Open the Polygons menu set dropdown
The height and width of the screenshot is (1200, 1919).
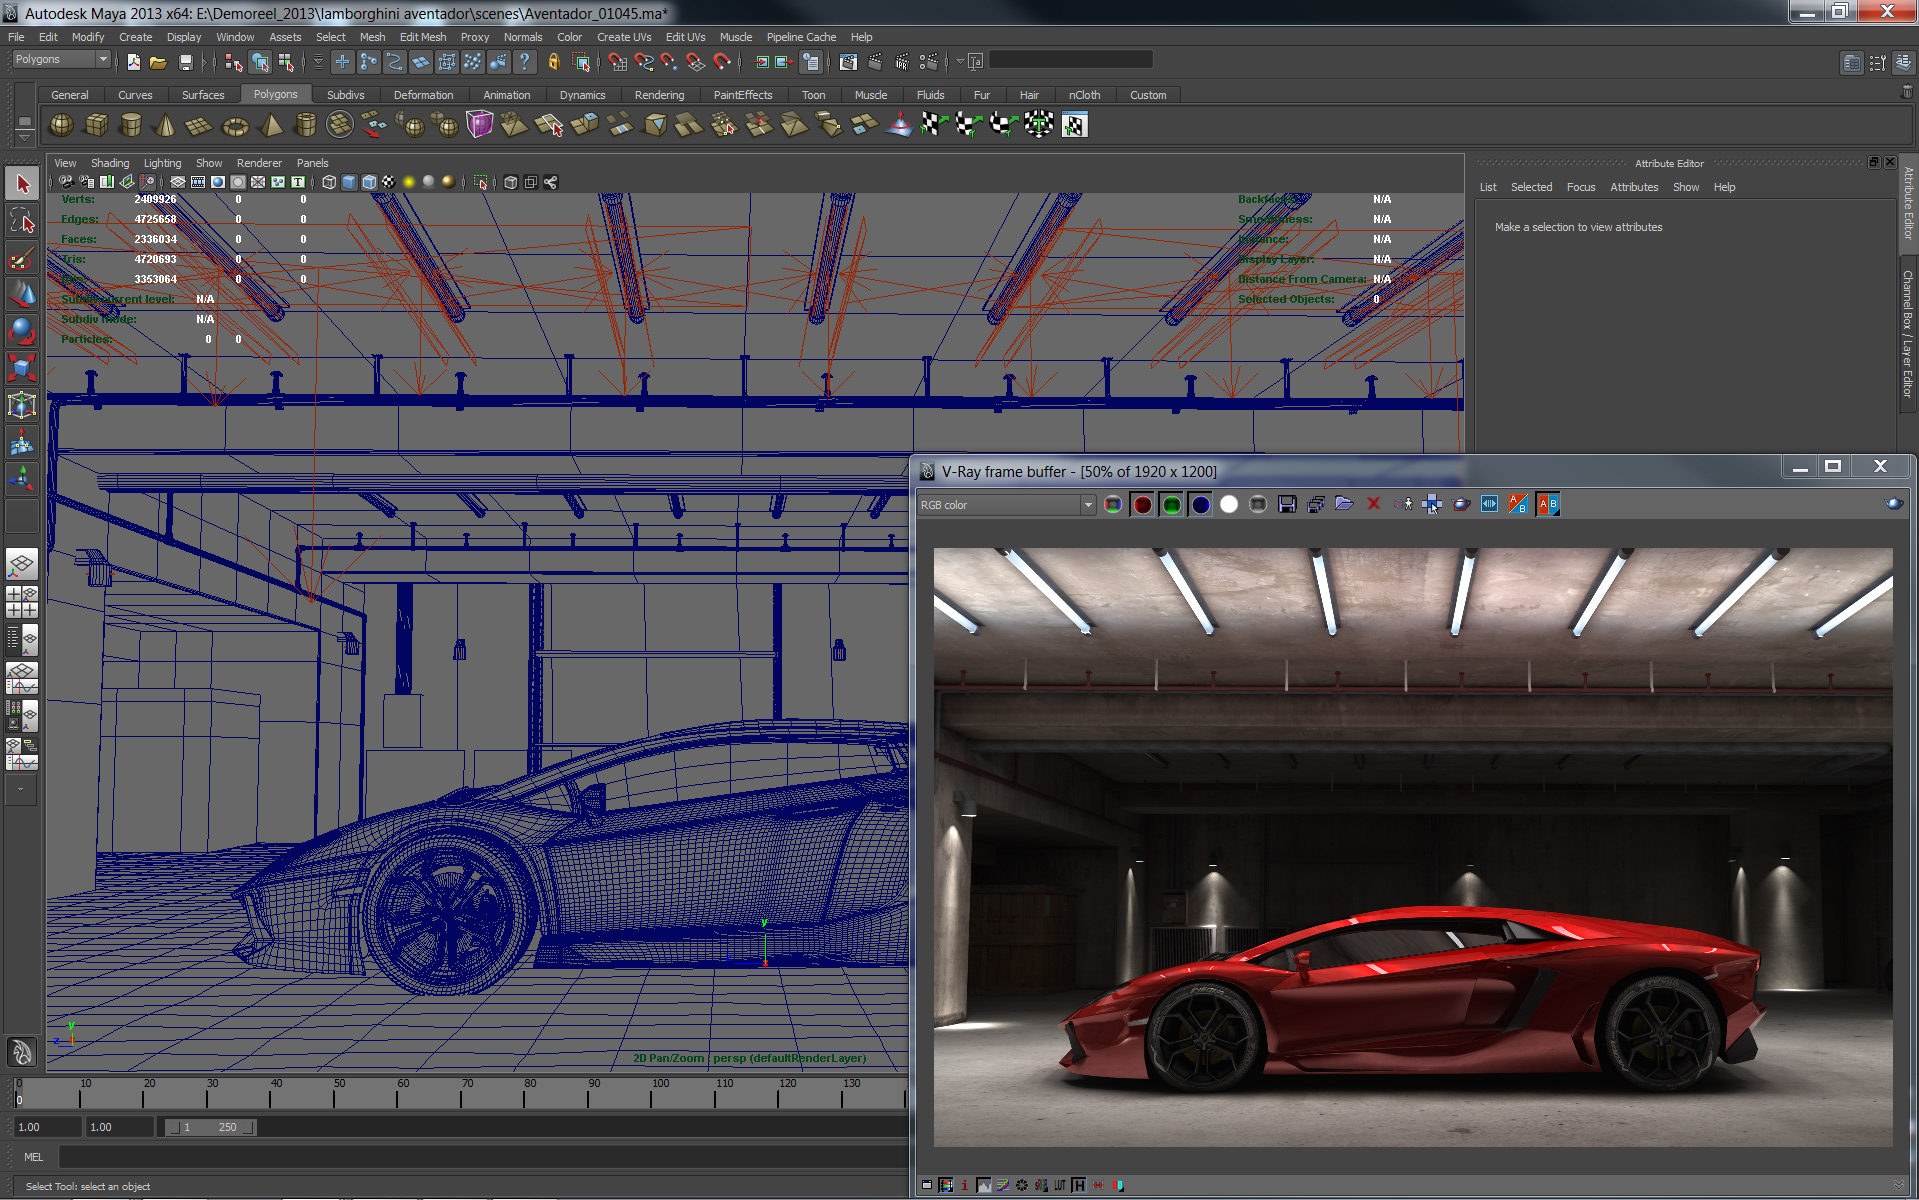tap(61, 60)
